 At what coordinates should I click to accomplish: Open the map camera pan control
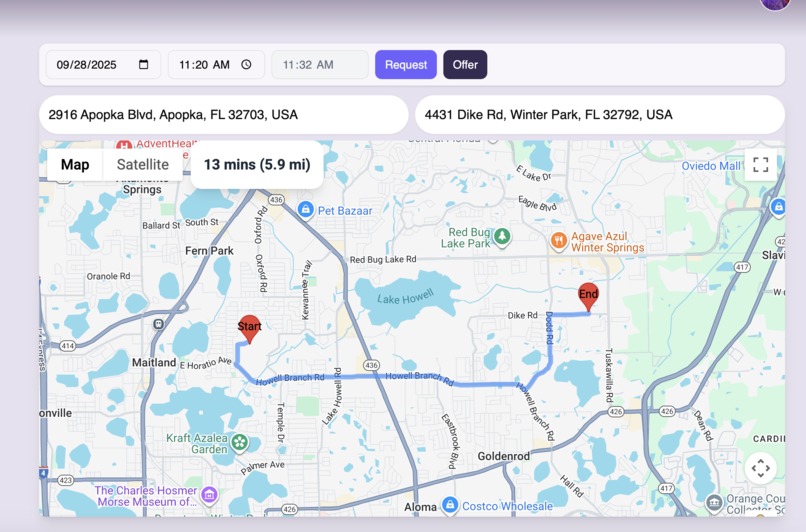[x=760, y=468]
